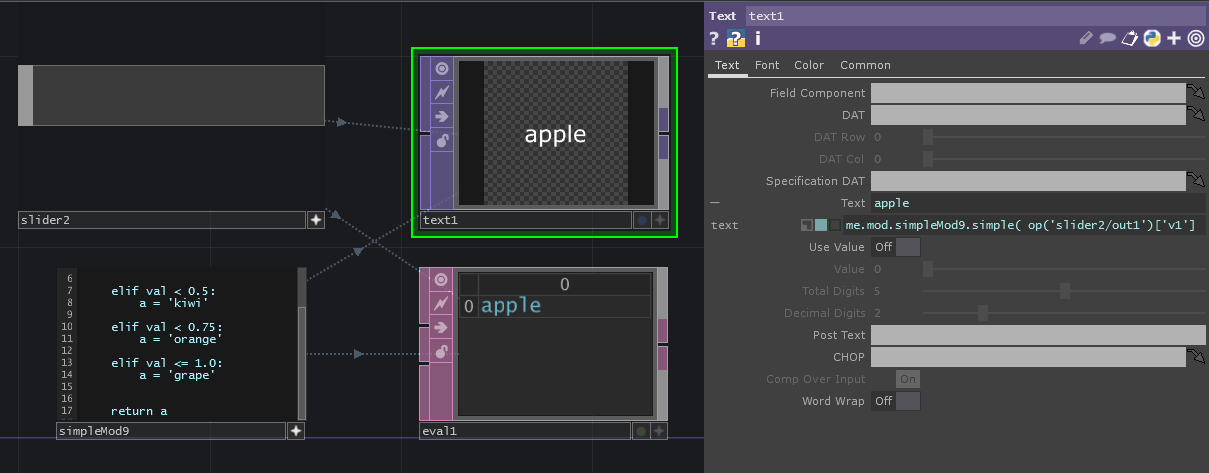Image resolution: width=1209 pixels, height=473 pixels.
Task: Click the info 'i' icon in the parameter header
Action: click(x=758, y=39)
